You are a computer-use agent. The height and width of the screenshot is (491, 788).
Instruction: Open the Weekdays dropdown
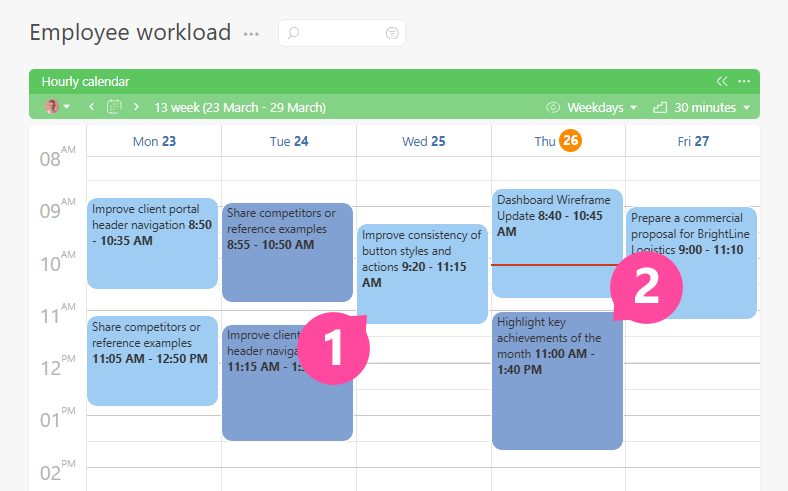tap(602, 107)
